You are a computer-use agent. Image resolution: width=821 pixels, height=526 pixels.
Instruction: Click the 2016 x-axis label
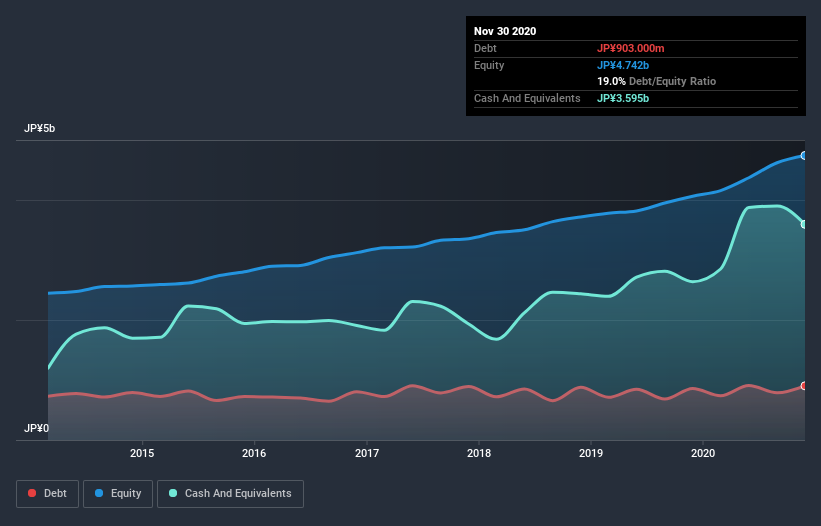[x=254, y=453]
